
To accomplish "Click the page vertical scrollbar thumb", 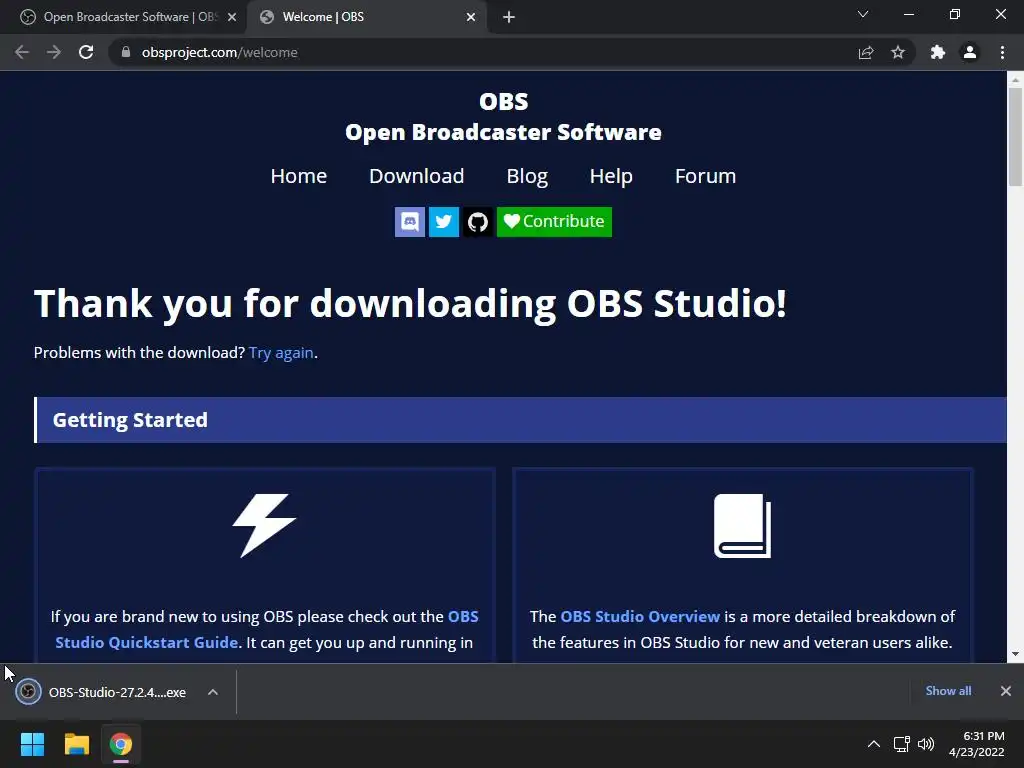I will 1015,136.
